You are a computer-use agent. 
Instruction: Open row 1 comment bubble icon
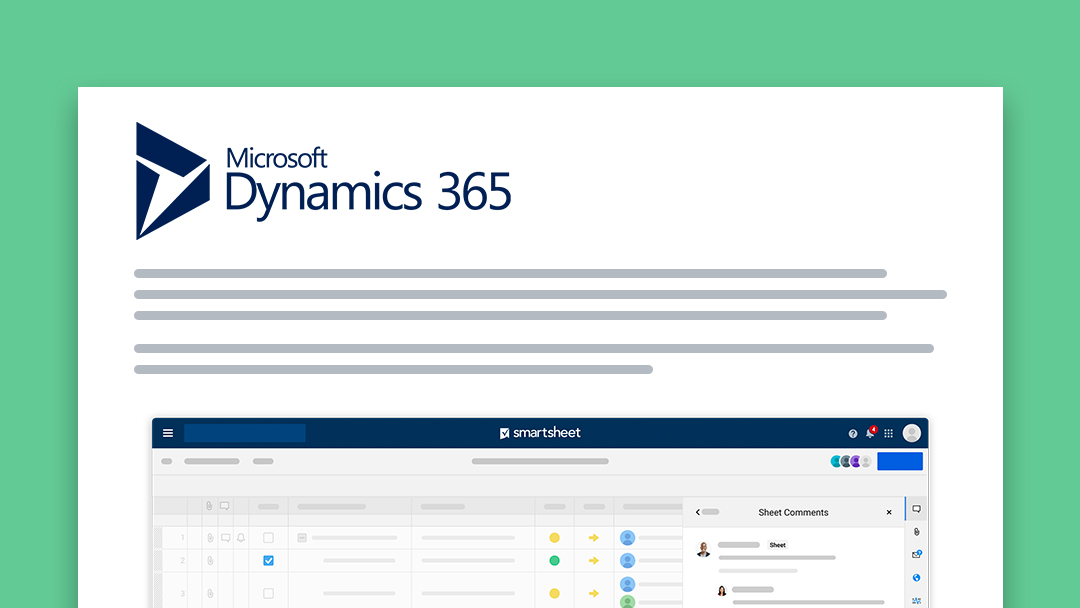click(x=226, y=538)
